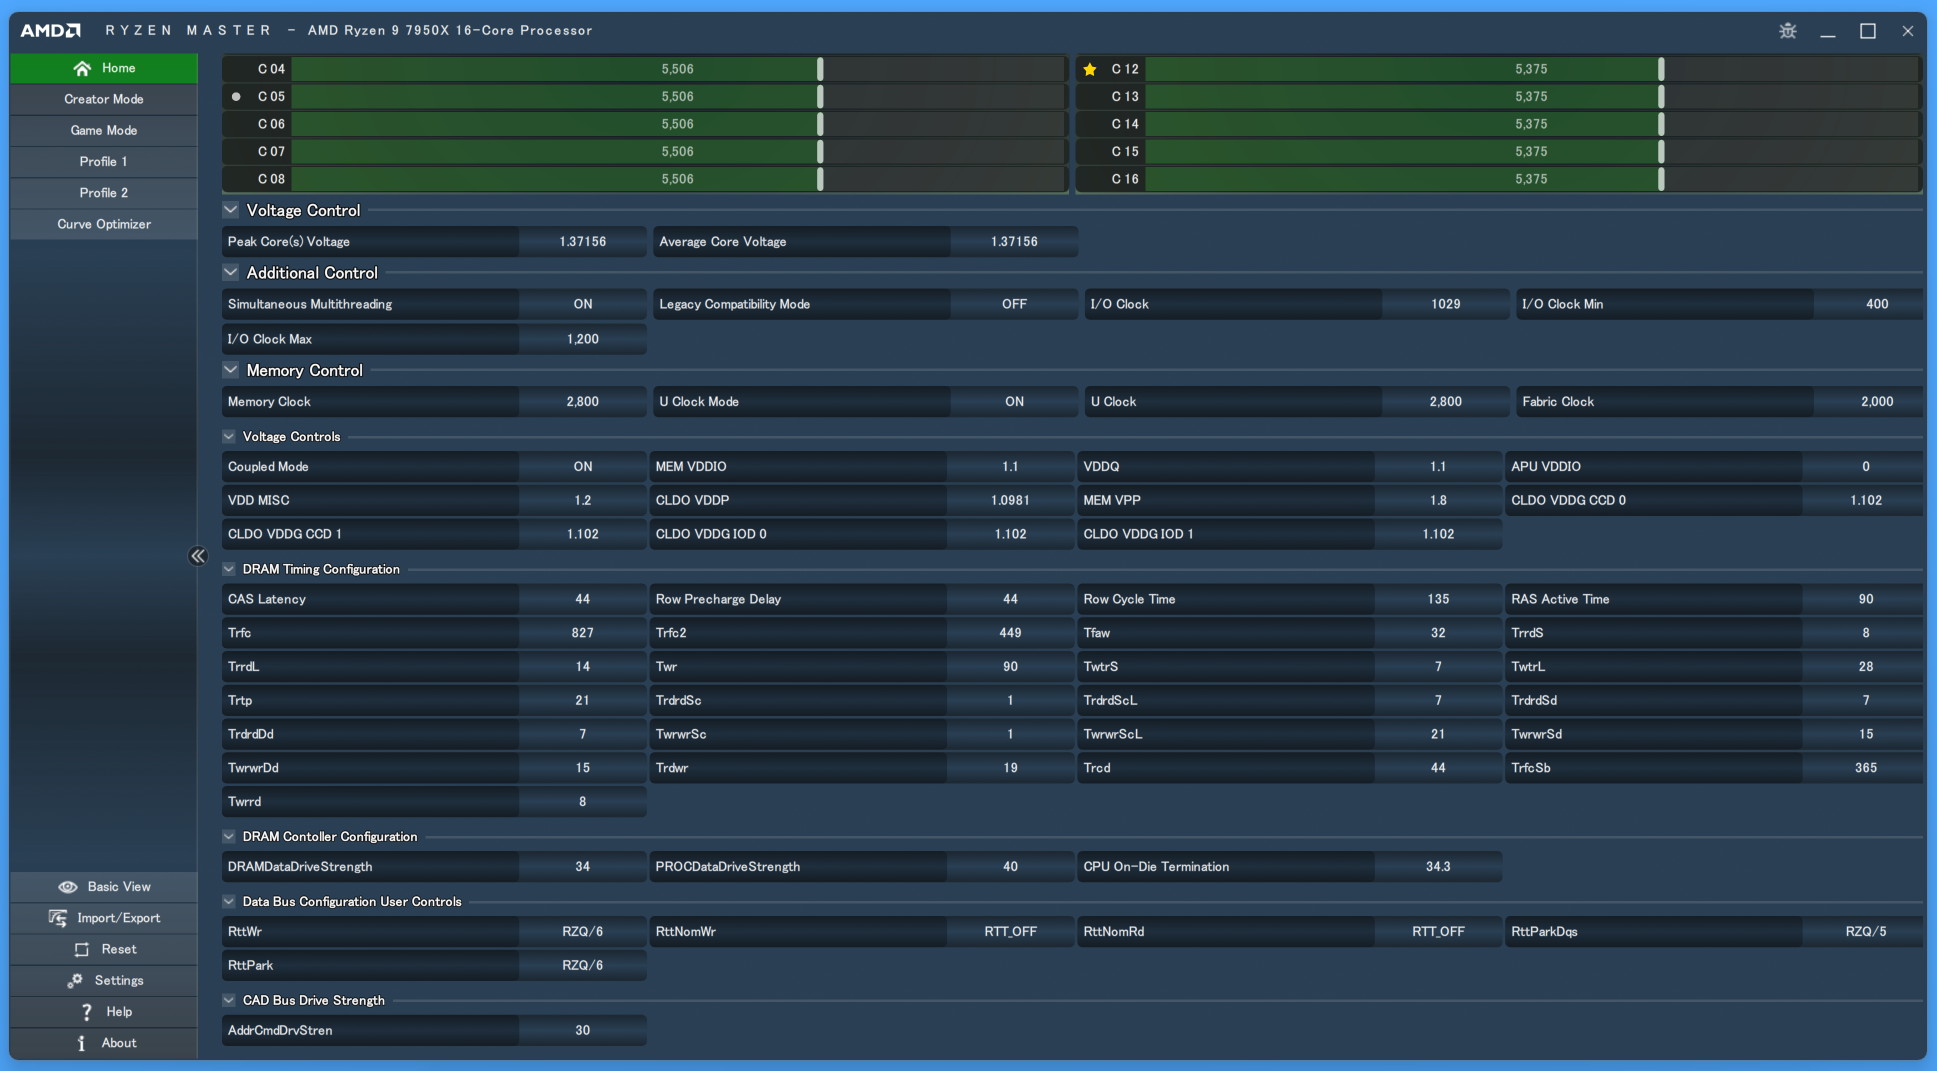1937x1071 pixels.
Task: Collapse the Memory Control section
Action: pyautogui.click(x=231, y=370)
